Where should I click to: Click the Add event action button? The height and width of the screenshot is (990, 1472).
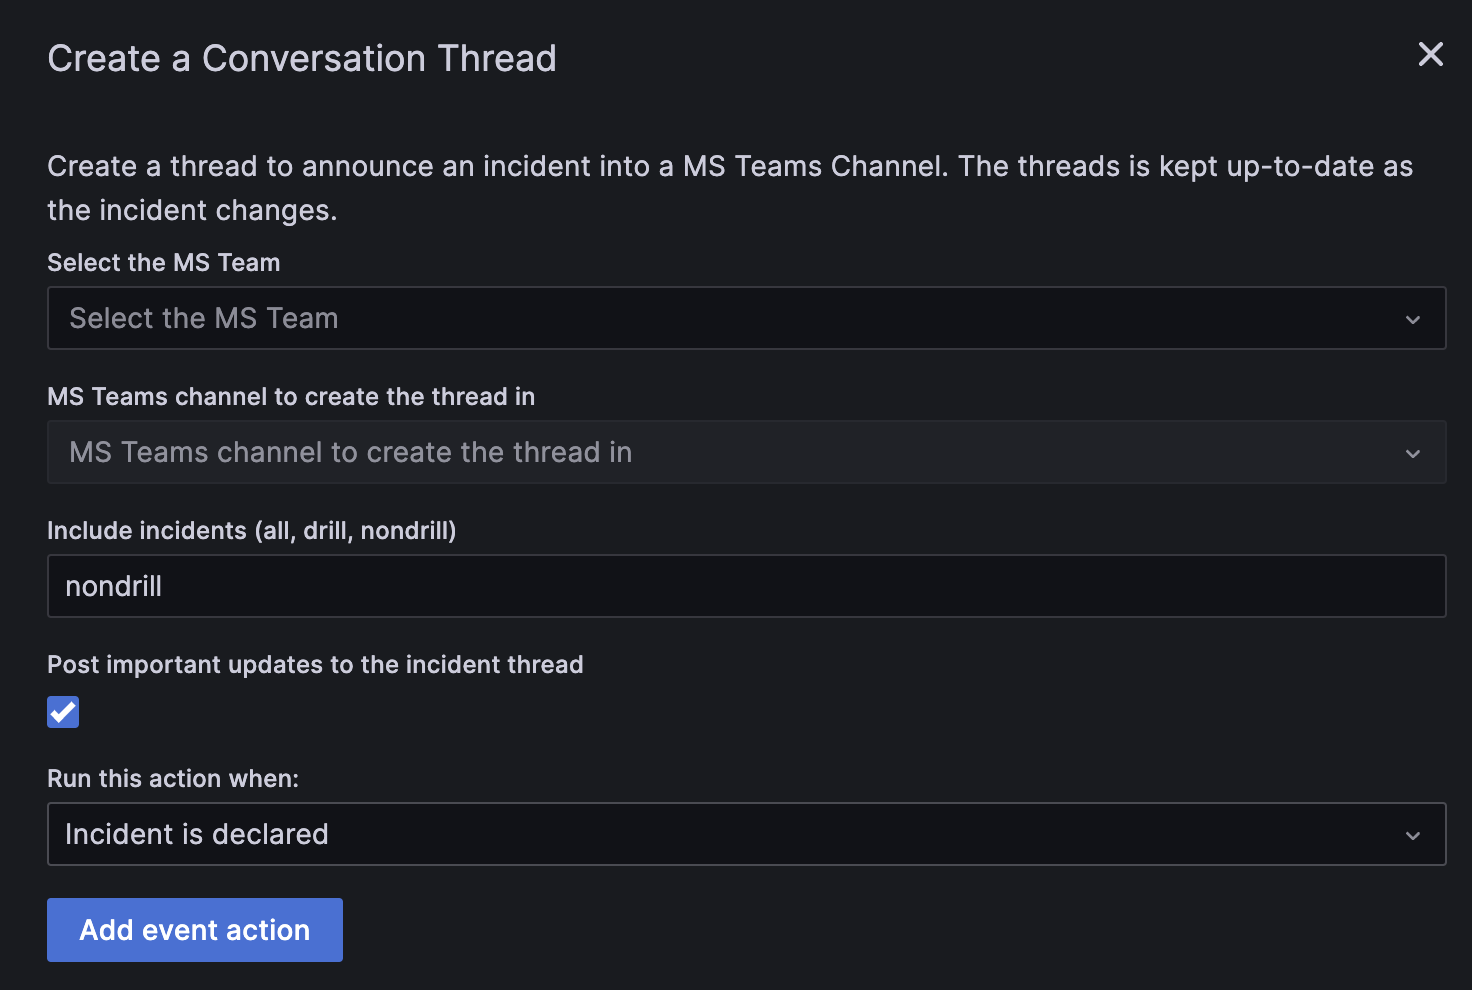pyautogui.click(x=194, y=929)
